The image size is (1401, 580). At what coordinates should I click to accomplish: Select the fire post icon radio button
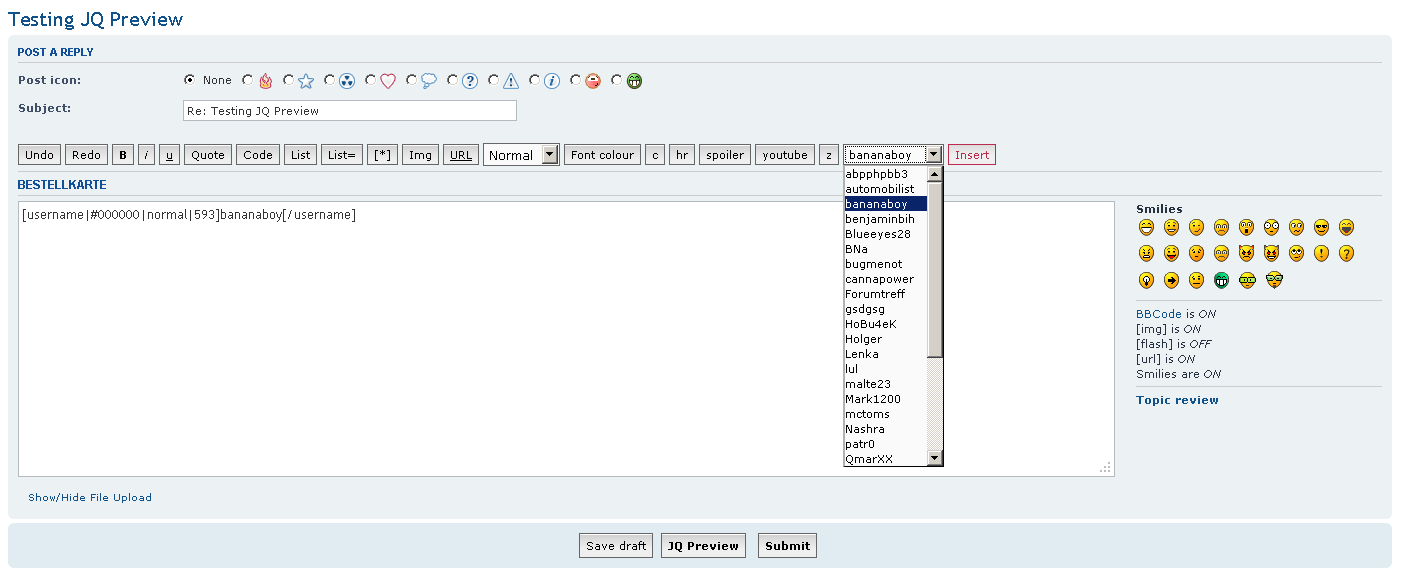pyautogui.click(x=248, y=80)
